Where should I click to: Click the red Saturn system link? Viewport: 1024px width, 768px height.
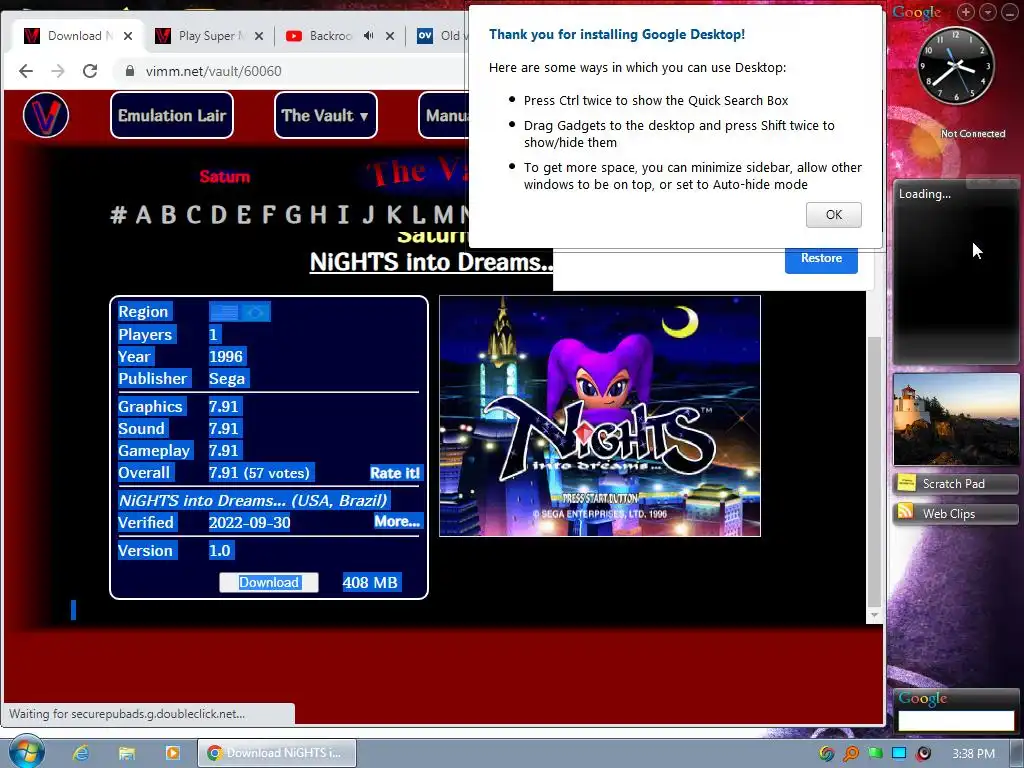pos(225,176)
